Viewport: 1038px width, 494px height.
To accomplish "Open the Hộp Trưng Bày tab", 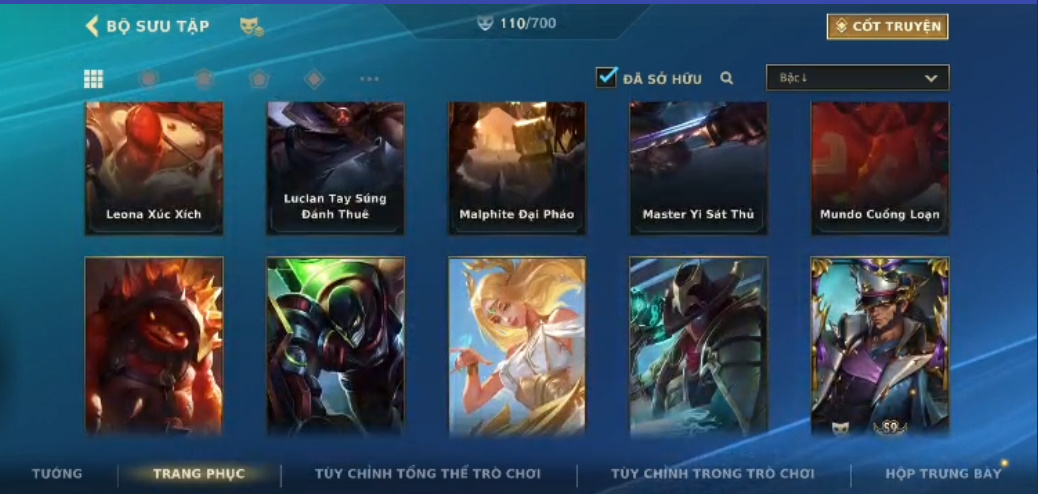I will (943, 473).
